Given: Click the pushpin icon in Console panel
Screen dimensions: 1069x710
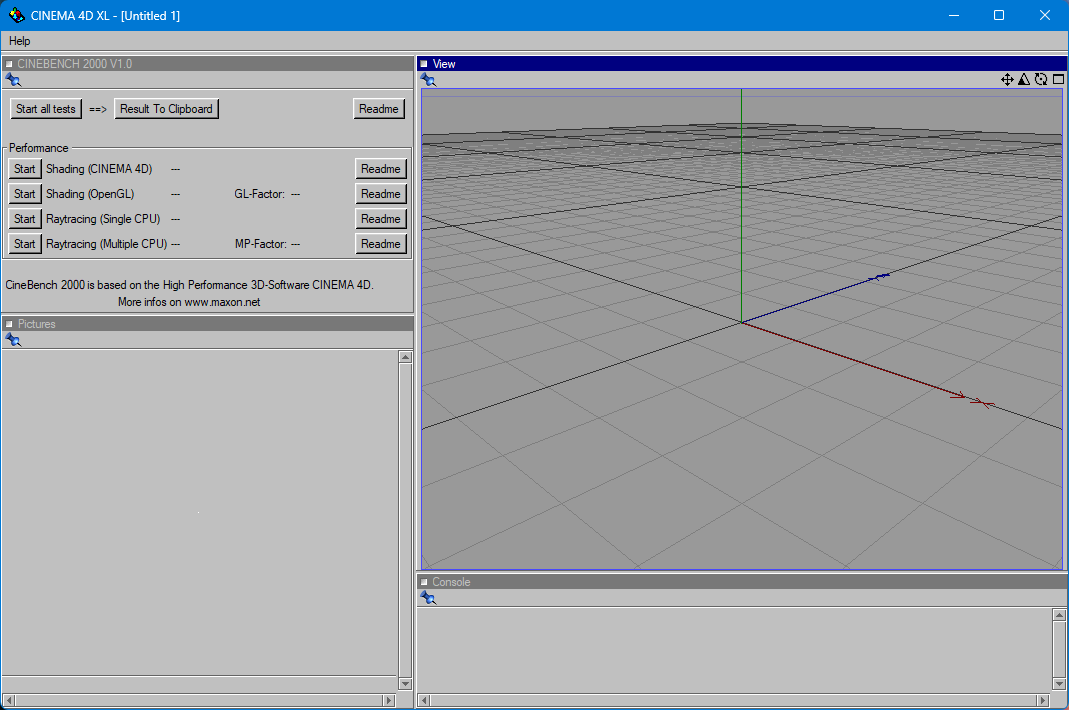Looking at the screenshot, I should pos(428,598).
